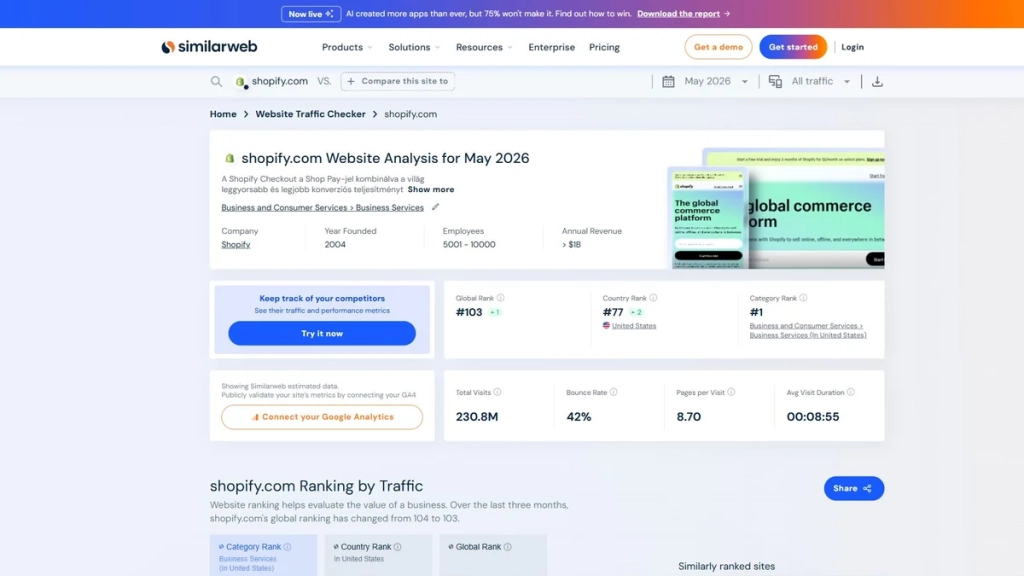Click Avg Visit Duration info icon

tap(850, 392)
